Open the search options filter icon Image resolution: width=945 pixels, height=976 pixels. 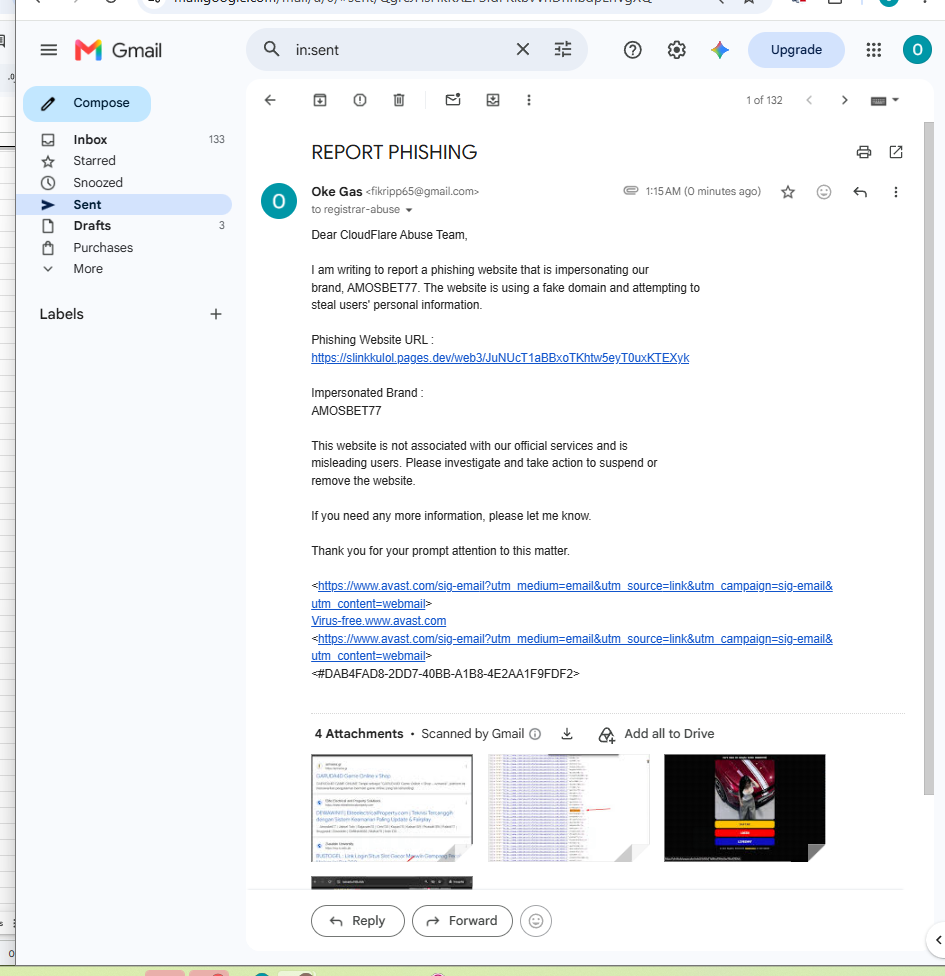tap(563, 49)
